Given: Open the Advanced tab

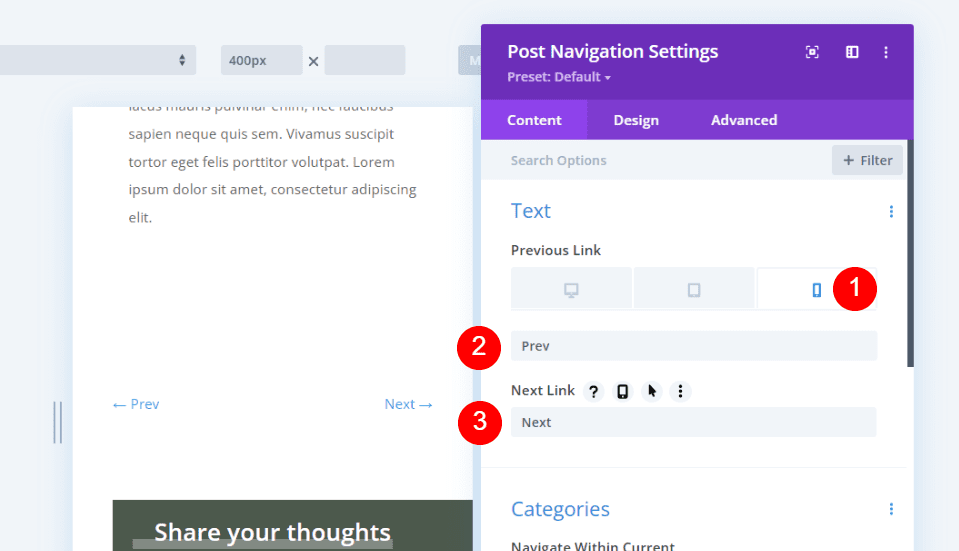Looking at the screenshot, I should pos(744,120).
